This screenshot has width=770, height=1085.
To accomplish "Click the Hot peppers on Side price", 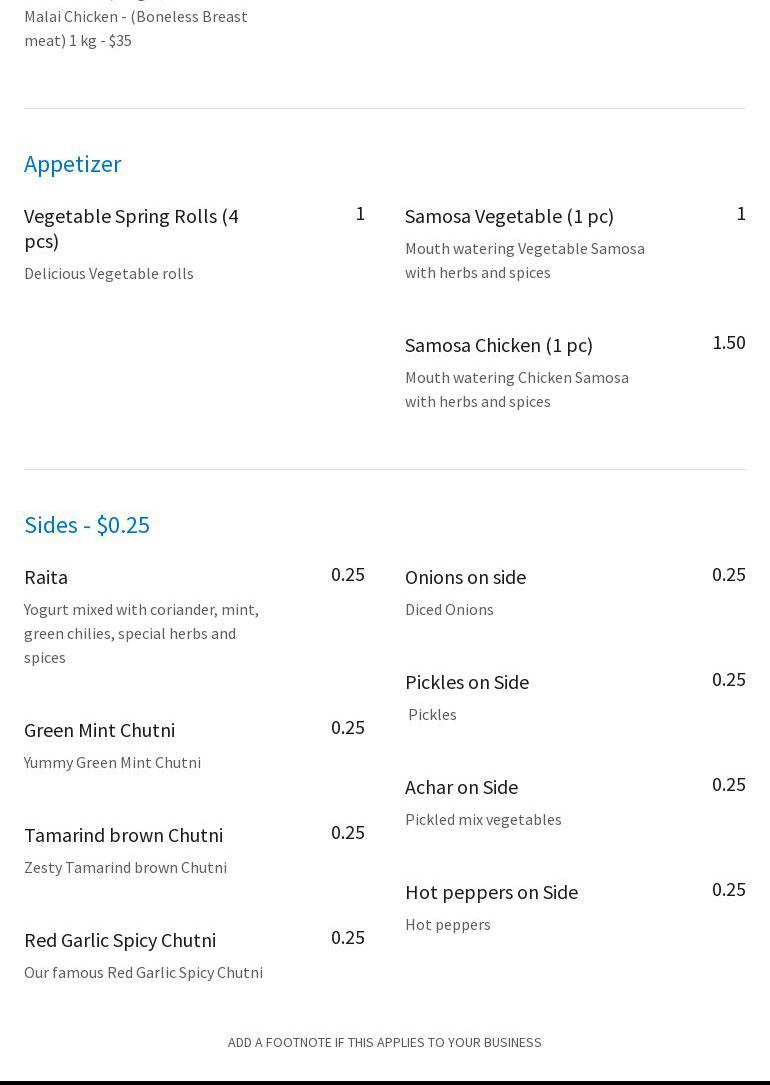I will pos(728,890).
